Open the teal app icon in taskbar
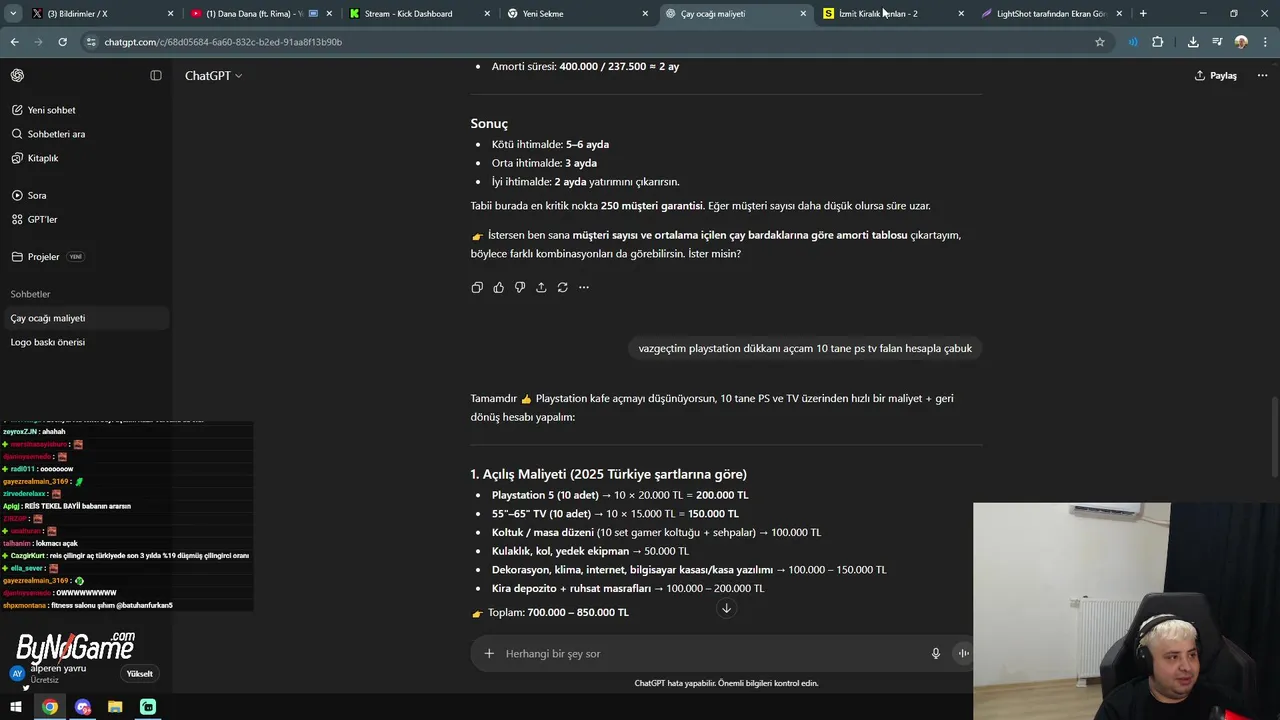Image resolution: width=1280 pixels, height=720 pixels. [148, 707]
